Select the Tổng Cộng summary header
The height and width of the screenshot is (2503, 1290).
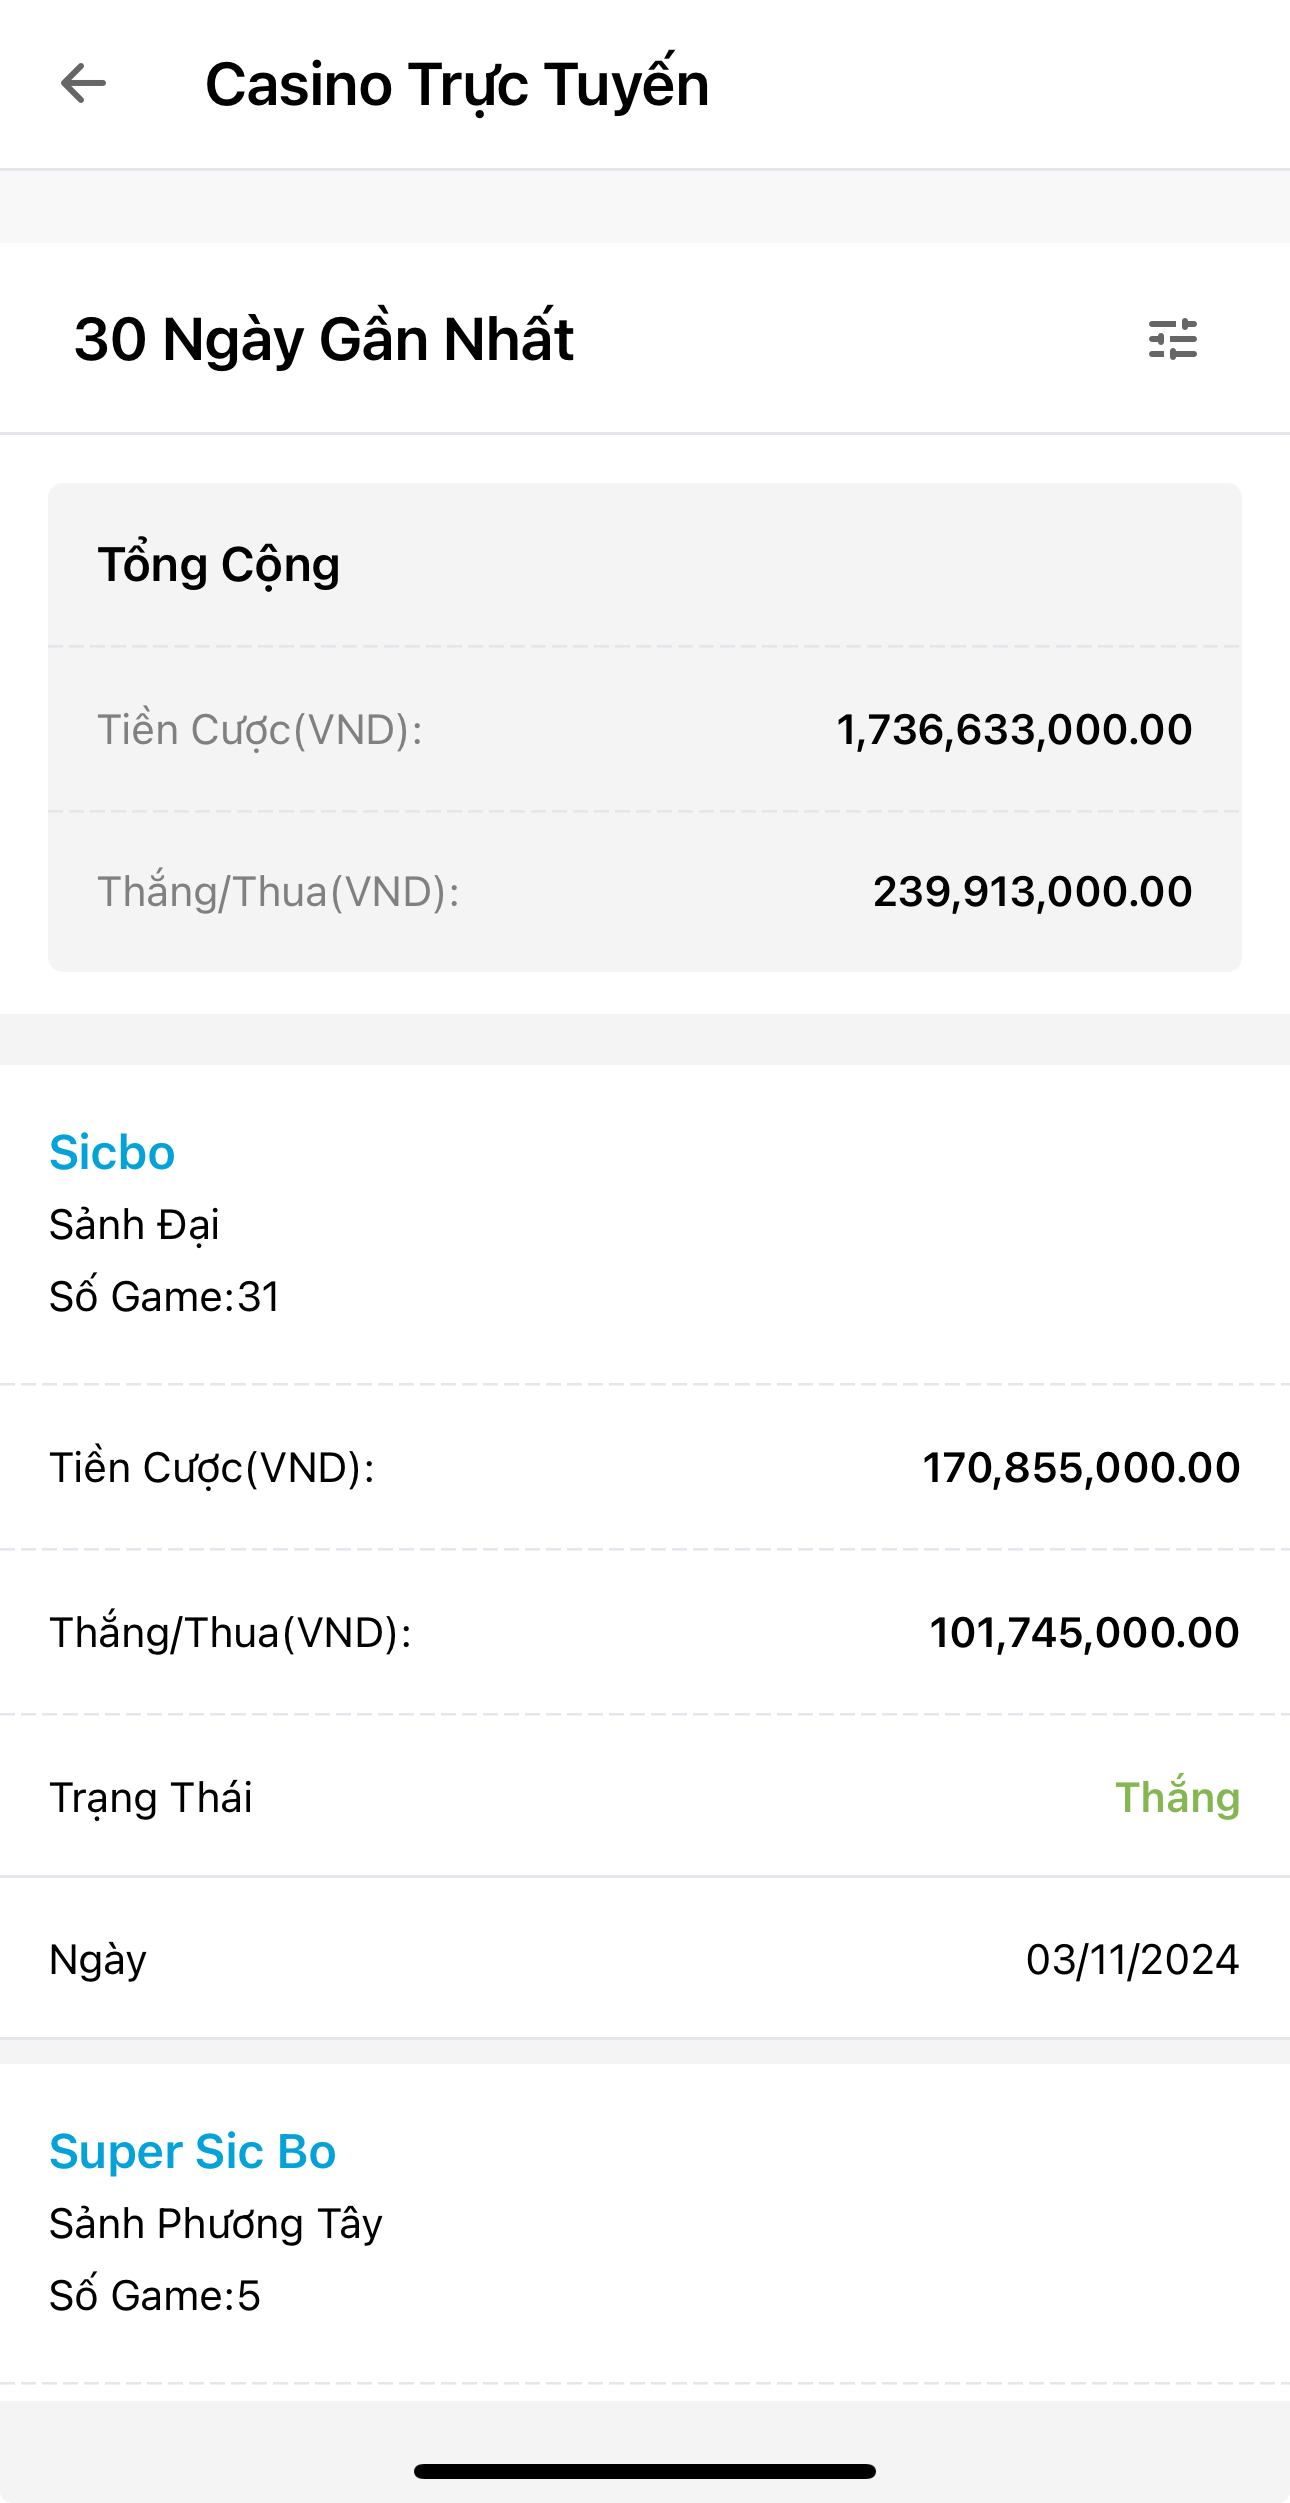pos(219,565)
